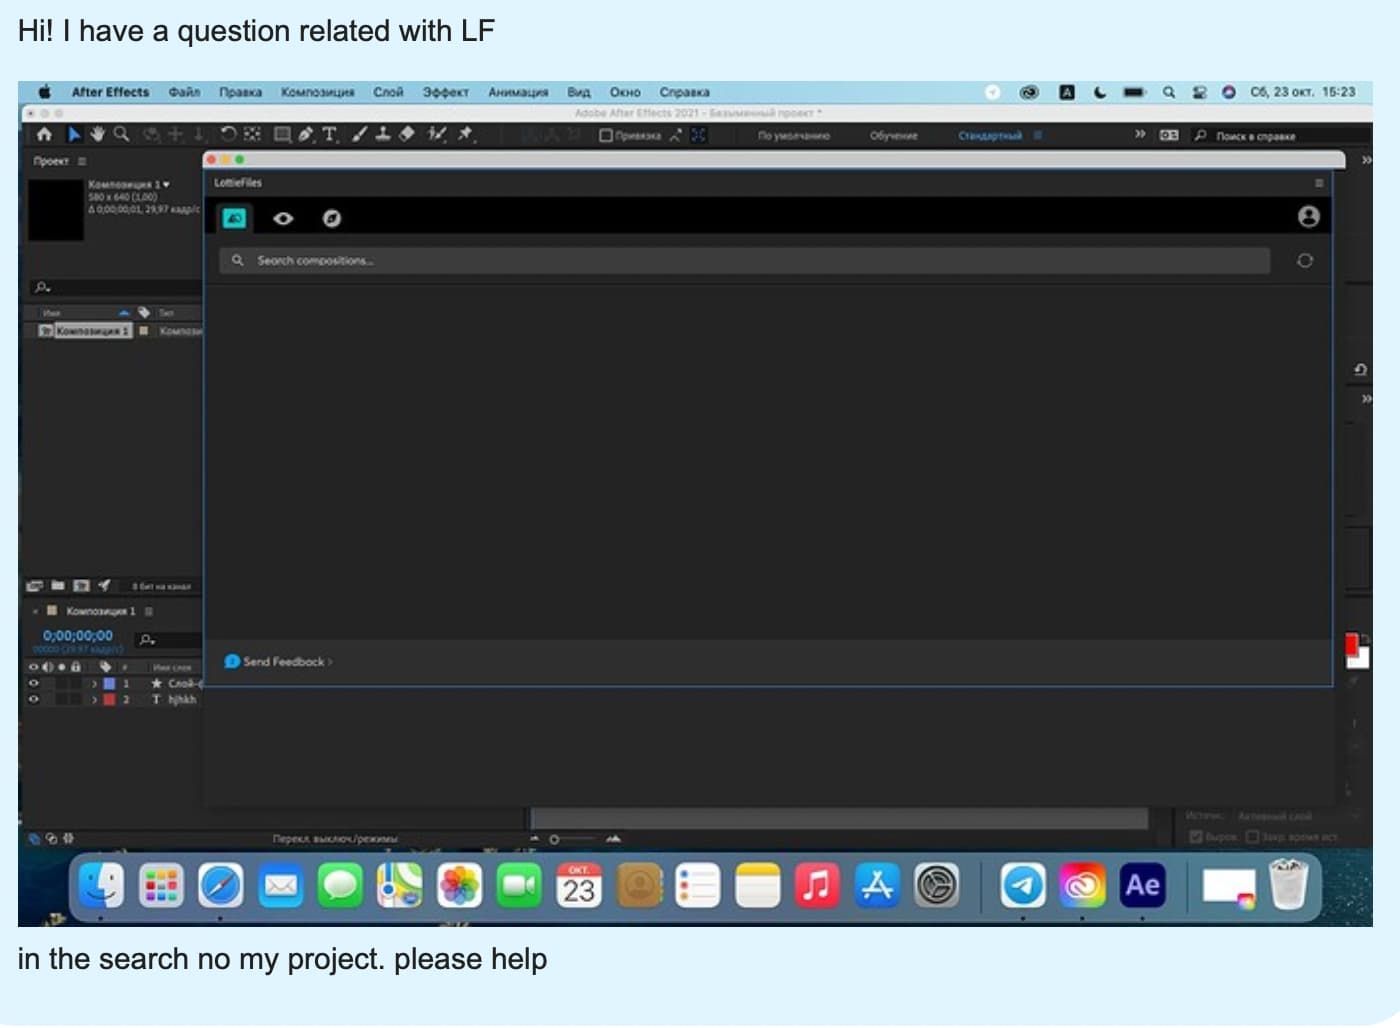Open the LottieFiles discover compass tab
This screenshot has width=1400, height=1028.
click(332, 218)
